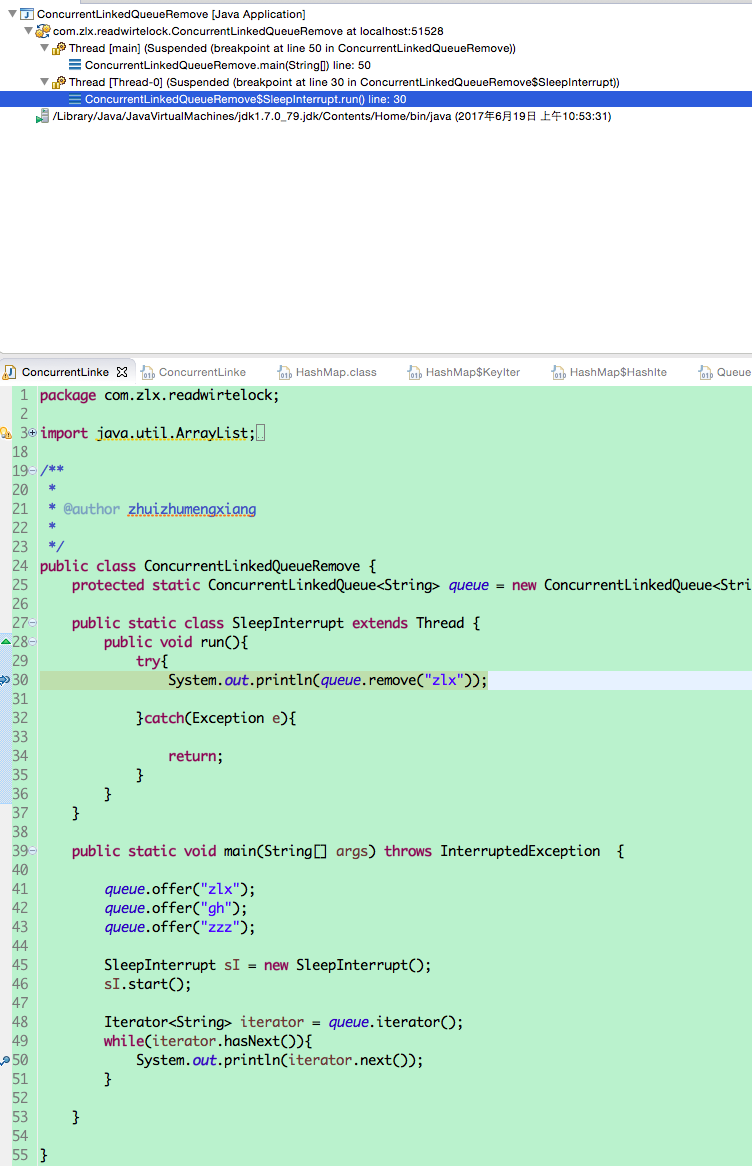
Task: Click the iterator.next() println statement on line 50
Action: 280,1060
